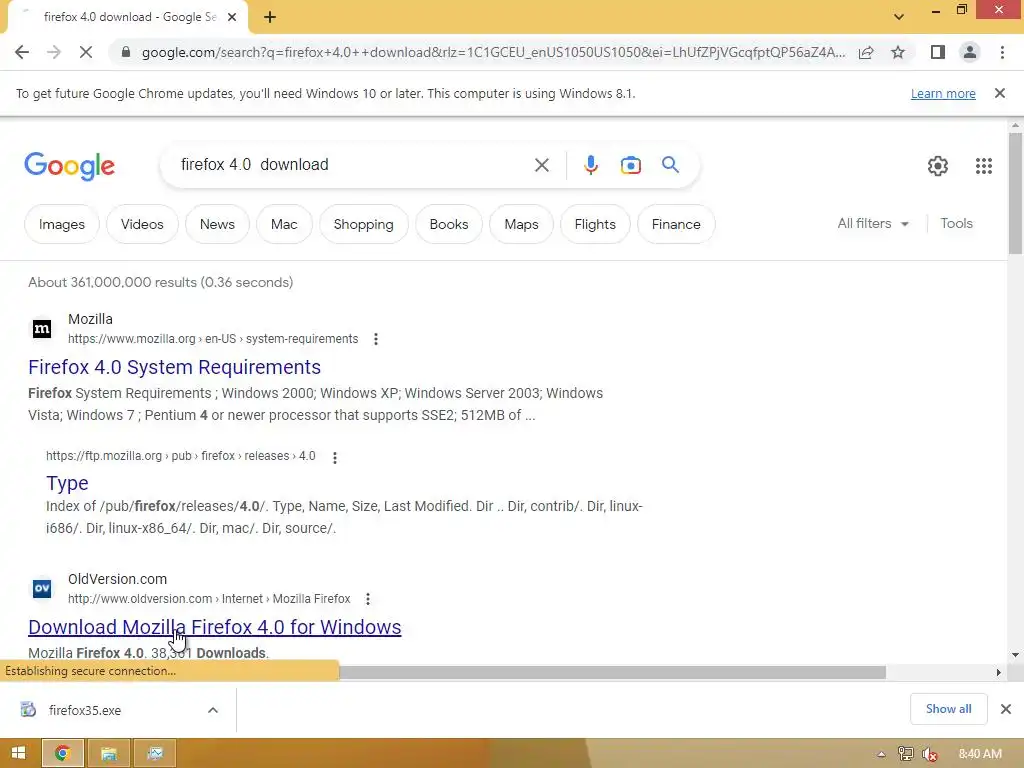Switch to Finance results
Viewport: 1024px width, 768px height.
coord(676,224)
